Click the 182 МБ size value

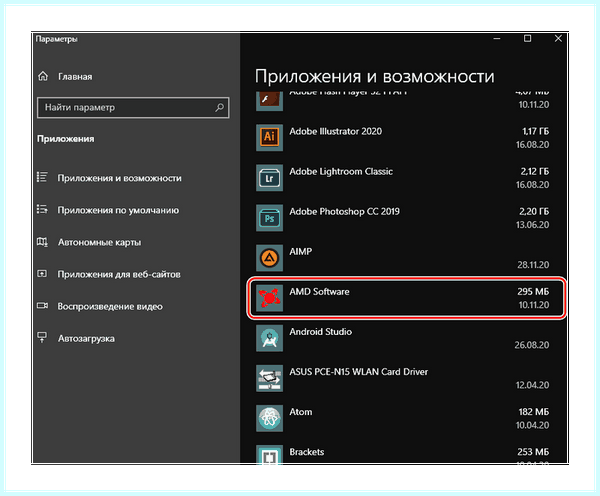point(533,412)
